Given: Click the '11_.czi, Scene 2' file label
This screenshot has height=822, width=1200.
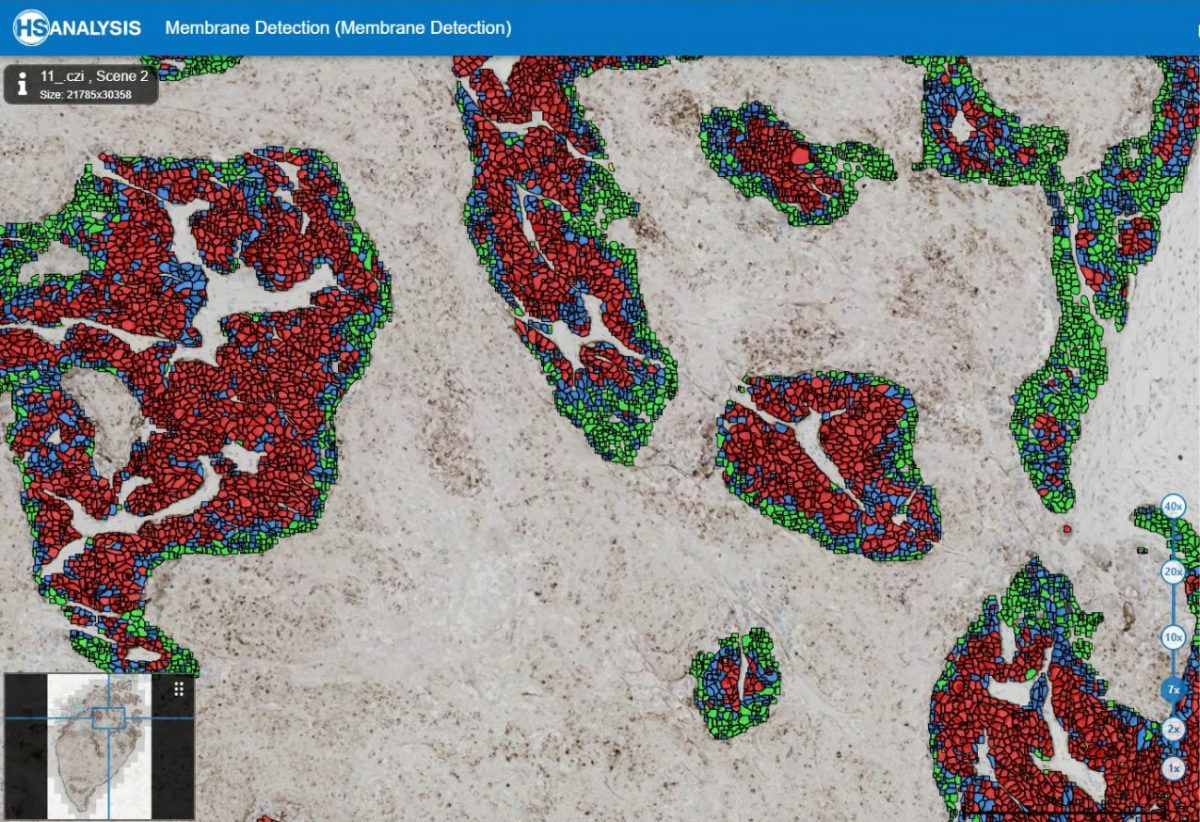Looking at the screenshot, I should (94, 76).
